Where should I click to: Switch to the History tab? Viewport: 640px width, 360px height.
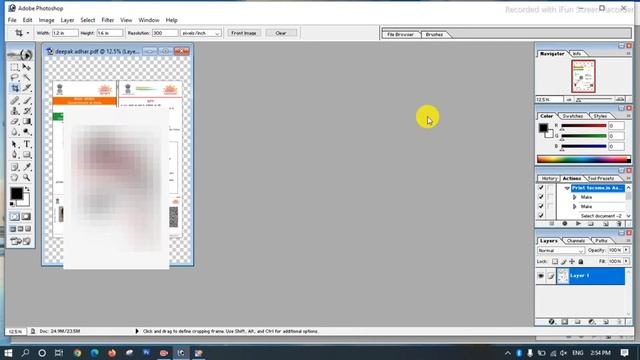(549, 178)
